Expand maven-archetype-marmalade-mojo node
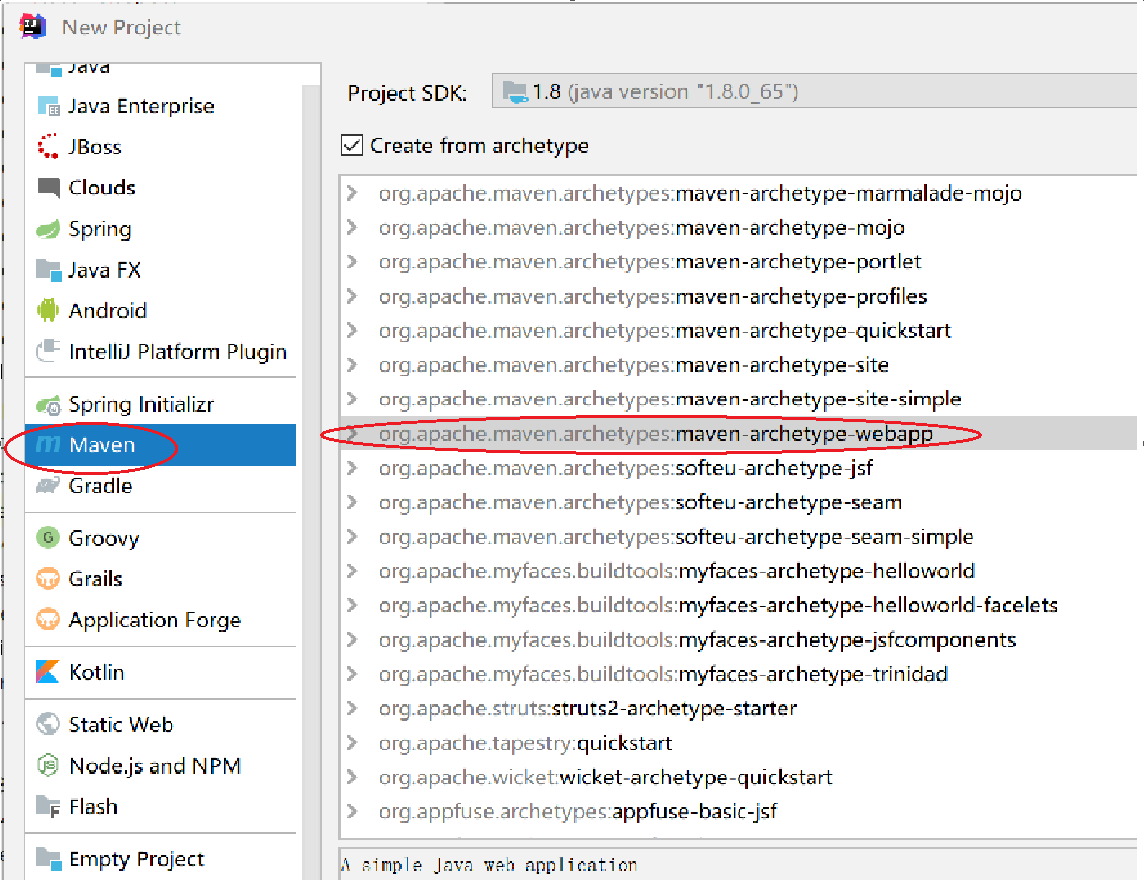Image resolution: width=1144 pixels, height=880 pixels. [x=352, y=193]
